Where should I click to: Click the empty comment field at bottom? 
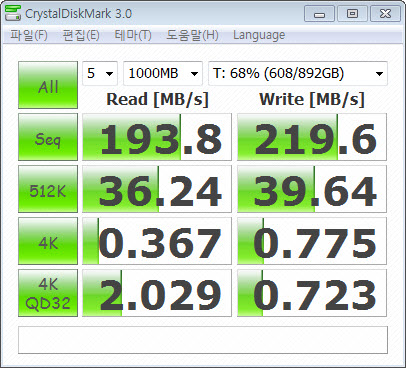[203, 340]
